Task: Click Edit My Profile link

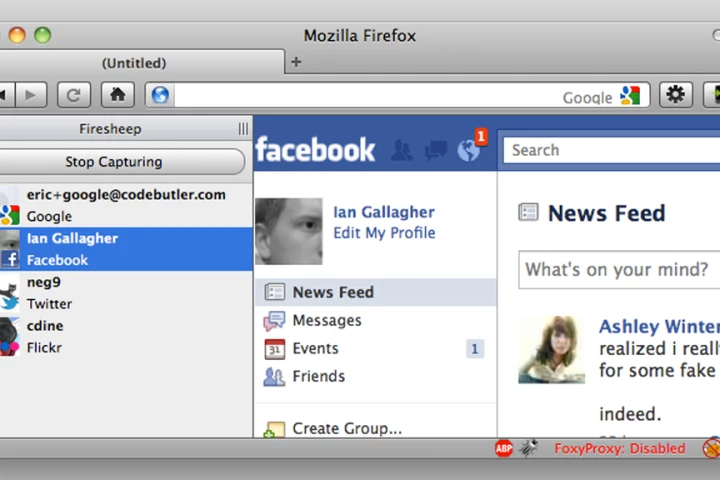Action: point(384,233)
